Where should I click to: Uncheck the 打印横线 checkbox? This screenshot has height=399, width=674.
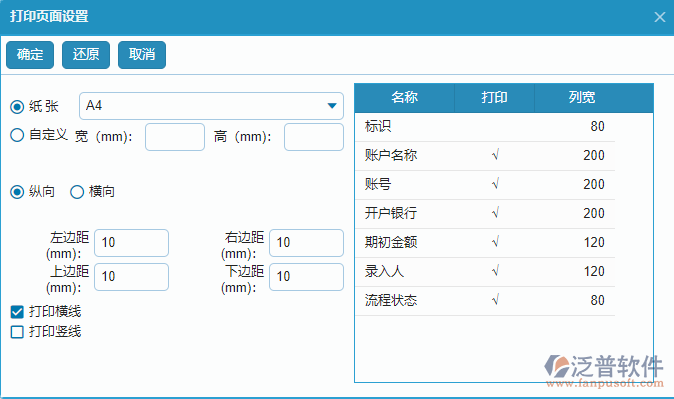pyautogui.click(x=17, y=312)
